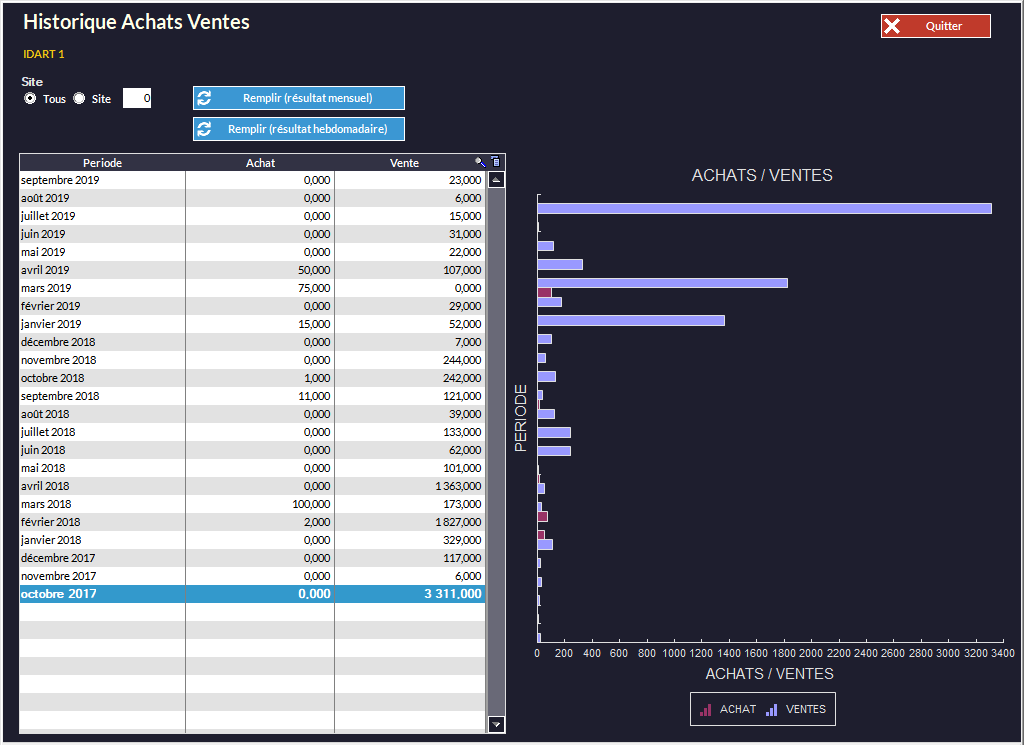The image size is (1024, 745).
Task: Click the ACHAT legend bar icon
Action: [x=706, y=709]
